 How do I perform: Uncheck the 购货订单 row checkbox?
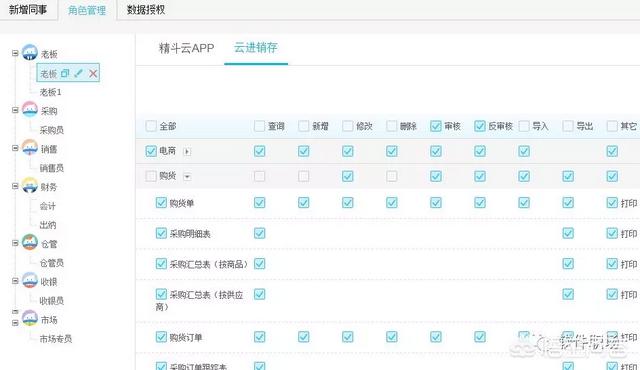(x=161, y=337)
